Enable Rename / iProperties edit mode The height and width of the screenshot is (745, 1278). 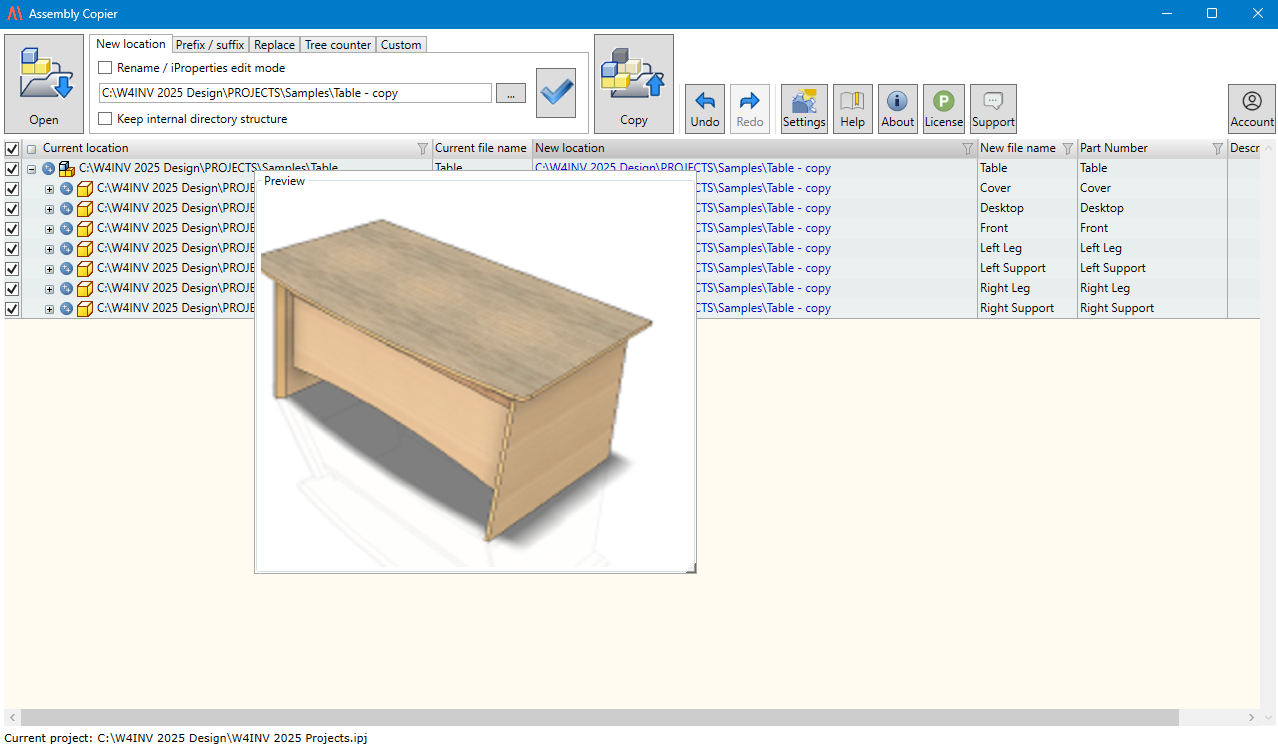[x=105, y=68]
